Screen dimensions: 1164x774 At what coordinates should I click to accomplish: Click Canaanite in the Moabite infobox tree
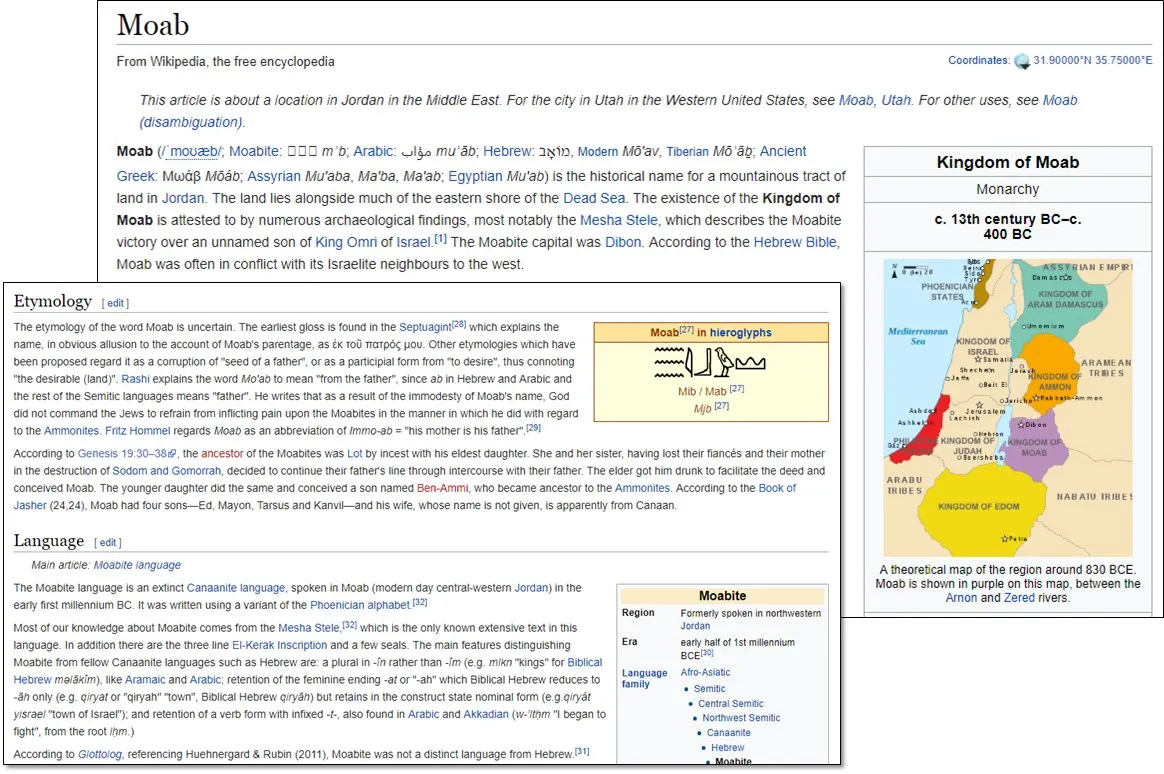(728, 733)
